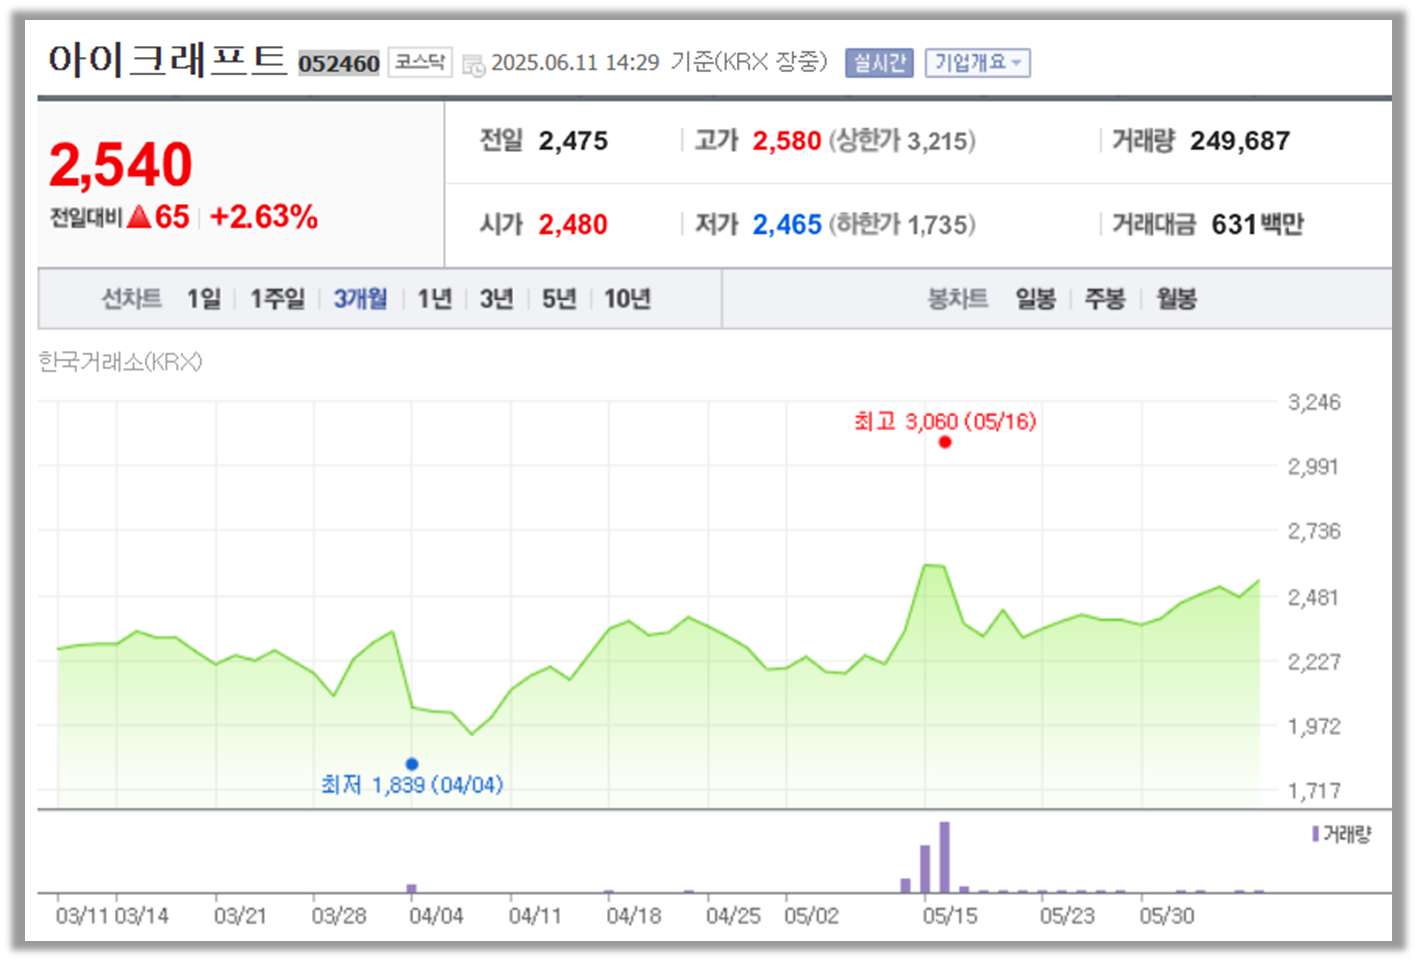Click the current price 2,540
Viewport: 1417px width, 961px height.
[x=120, y=164]
